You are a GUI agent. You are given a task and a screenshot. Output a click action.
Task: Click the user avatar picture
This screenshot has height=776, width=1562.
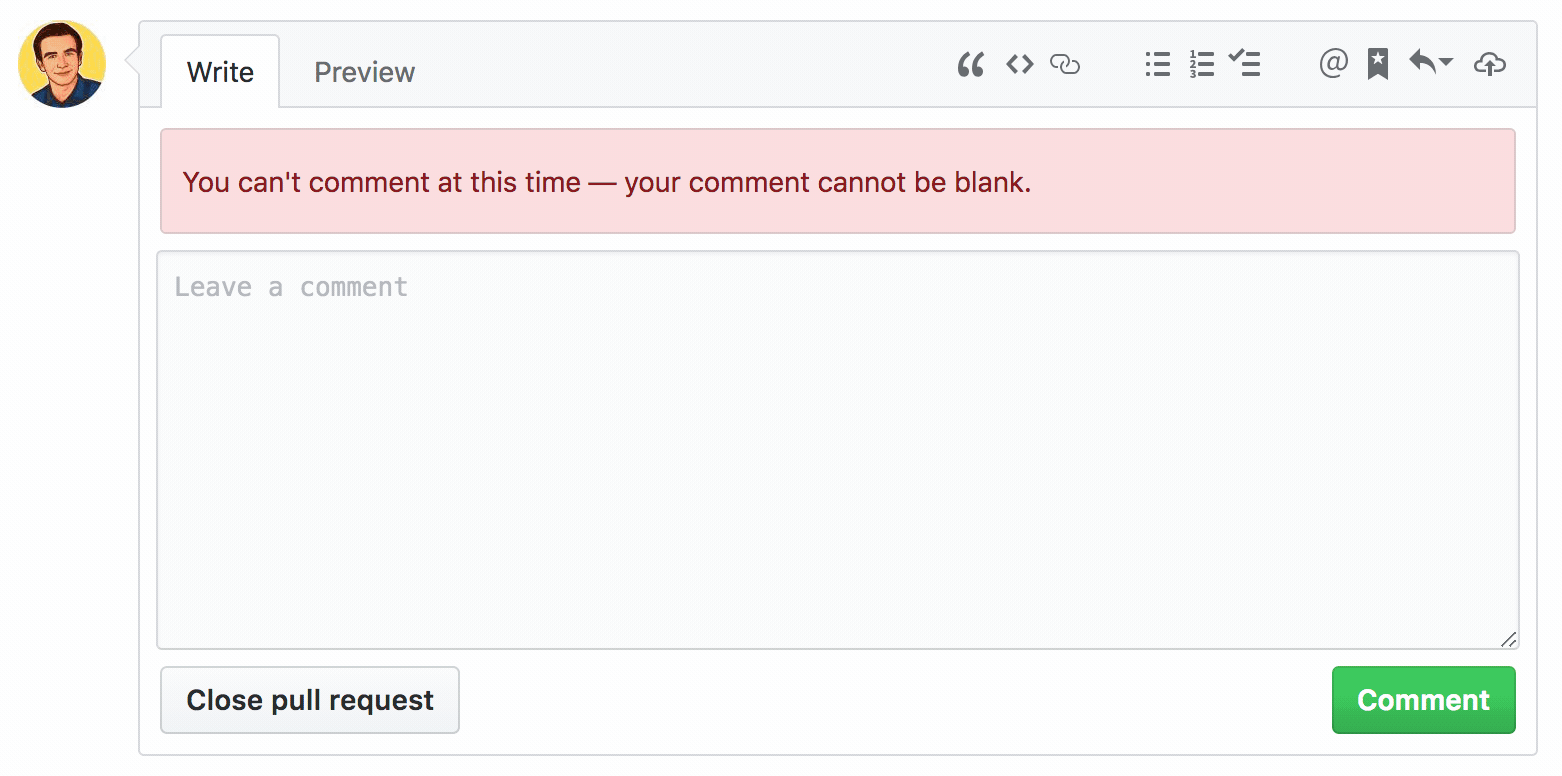tap(62, 63)
